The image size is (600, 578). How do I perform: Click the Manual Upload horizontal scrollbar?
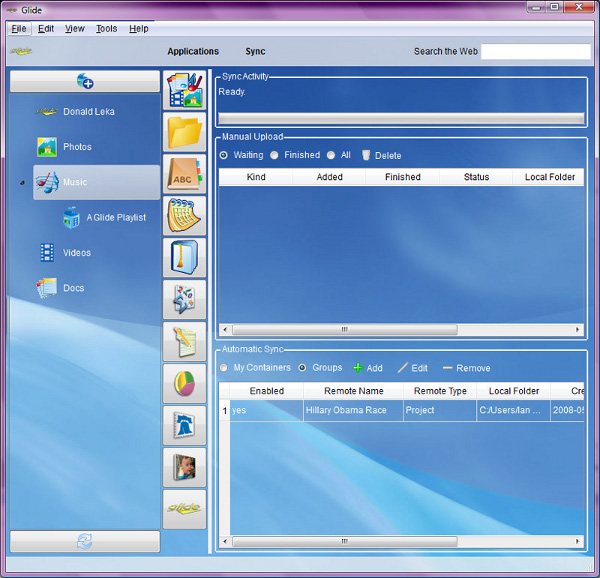coord(344,329)
